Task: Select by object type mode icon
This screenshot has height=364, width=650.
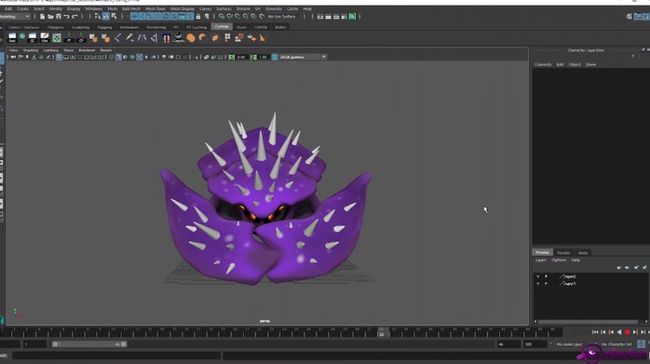Action: pos(106,17)
